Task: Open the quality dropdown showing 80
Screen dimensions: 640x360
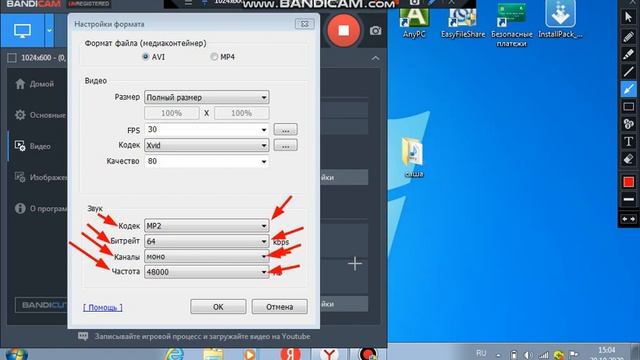Action: coord(207,161)
